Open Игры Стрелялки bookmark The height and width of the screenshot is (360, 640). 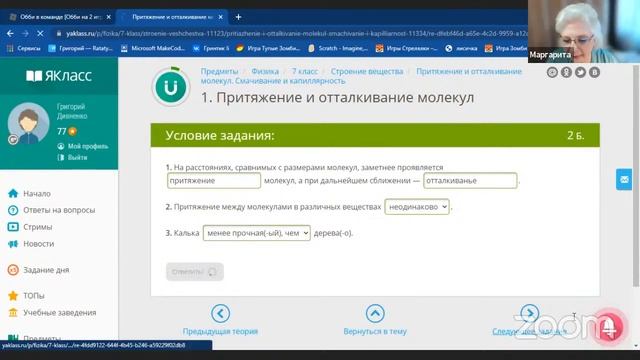(x=406, y=49)
